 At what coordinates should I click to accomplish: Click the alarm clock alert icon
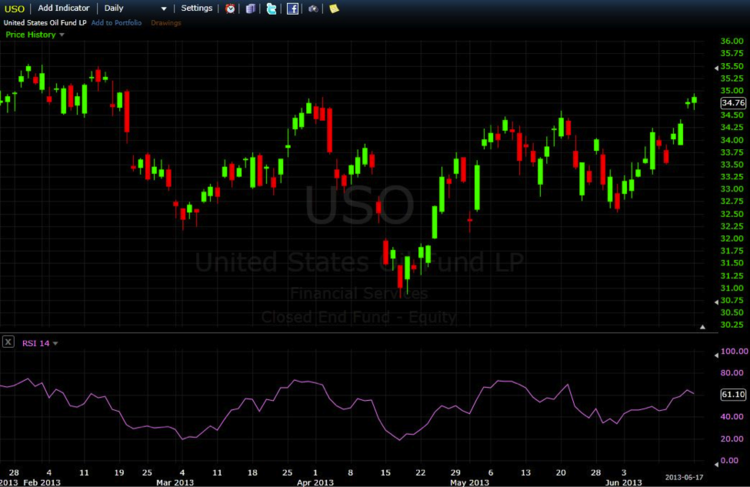coord(230,8)
